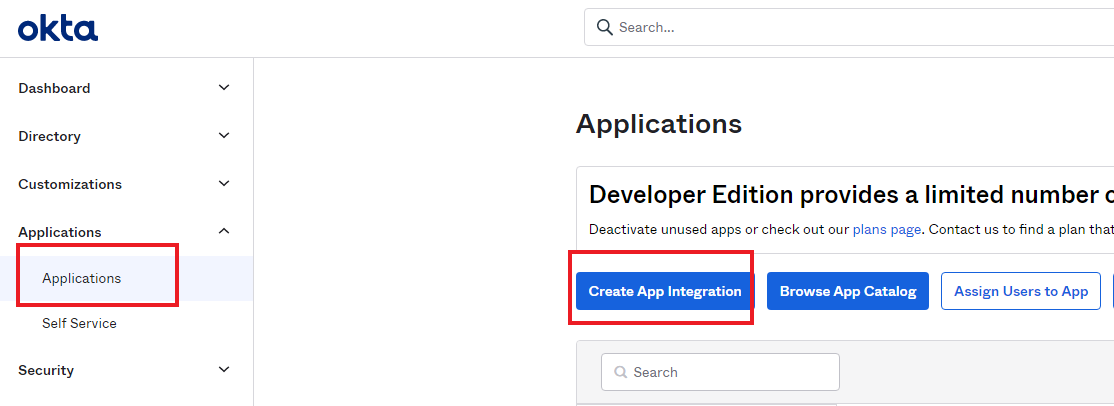The height and width of the screenshot is (406, 1114).
Task: Click Create App Integration button
Action: [x=665, y=291]
